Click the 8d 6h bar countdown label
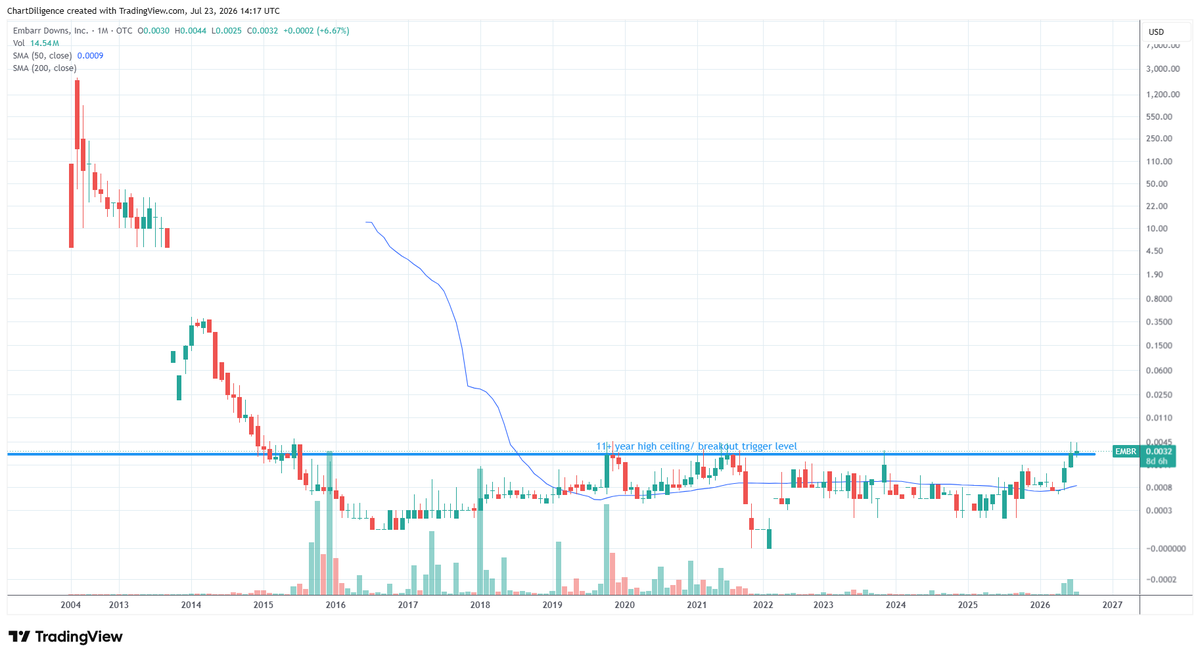Screen dimensions: 1200x658 tap(1158, 462)
